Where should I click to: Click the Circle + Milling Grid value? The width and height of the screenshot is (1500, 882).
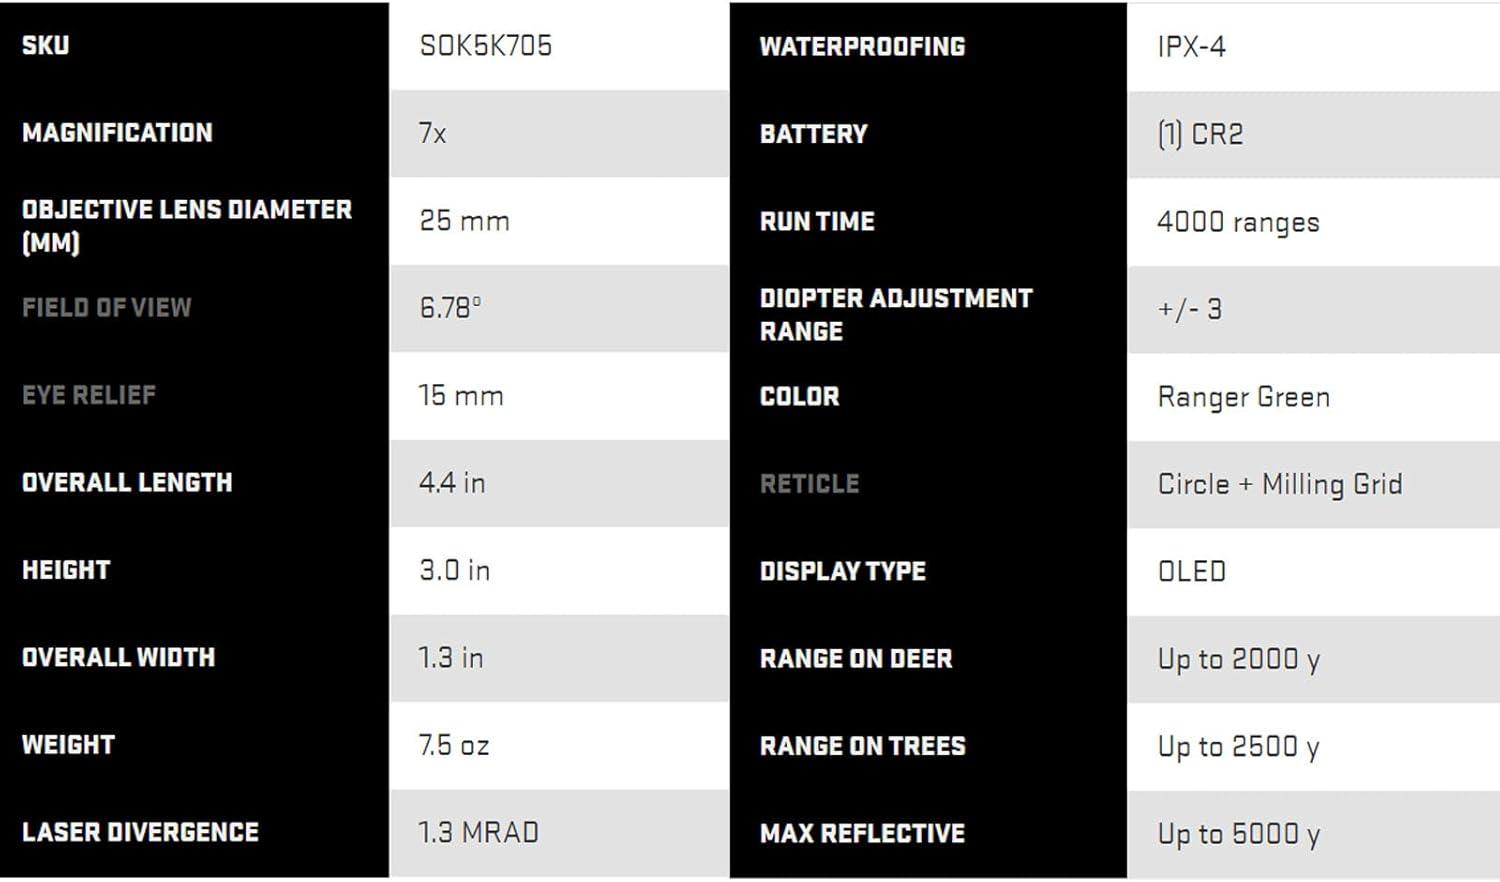tap(1279, 484)
